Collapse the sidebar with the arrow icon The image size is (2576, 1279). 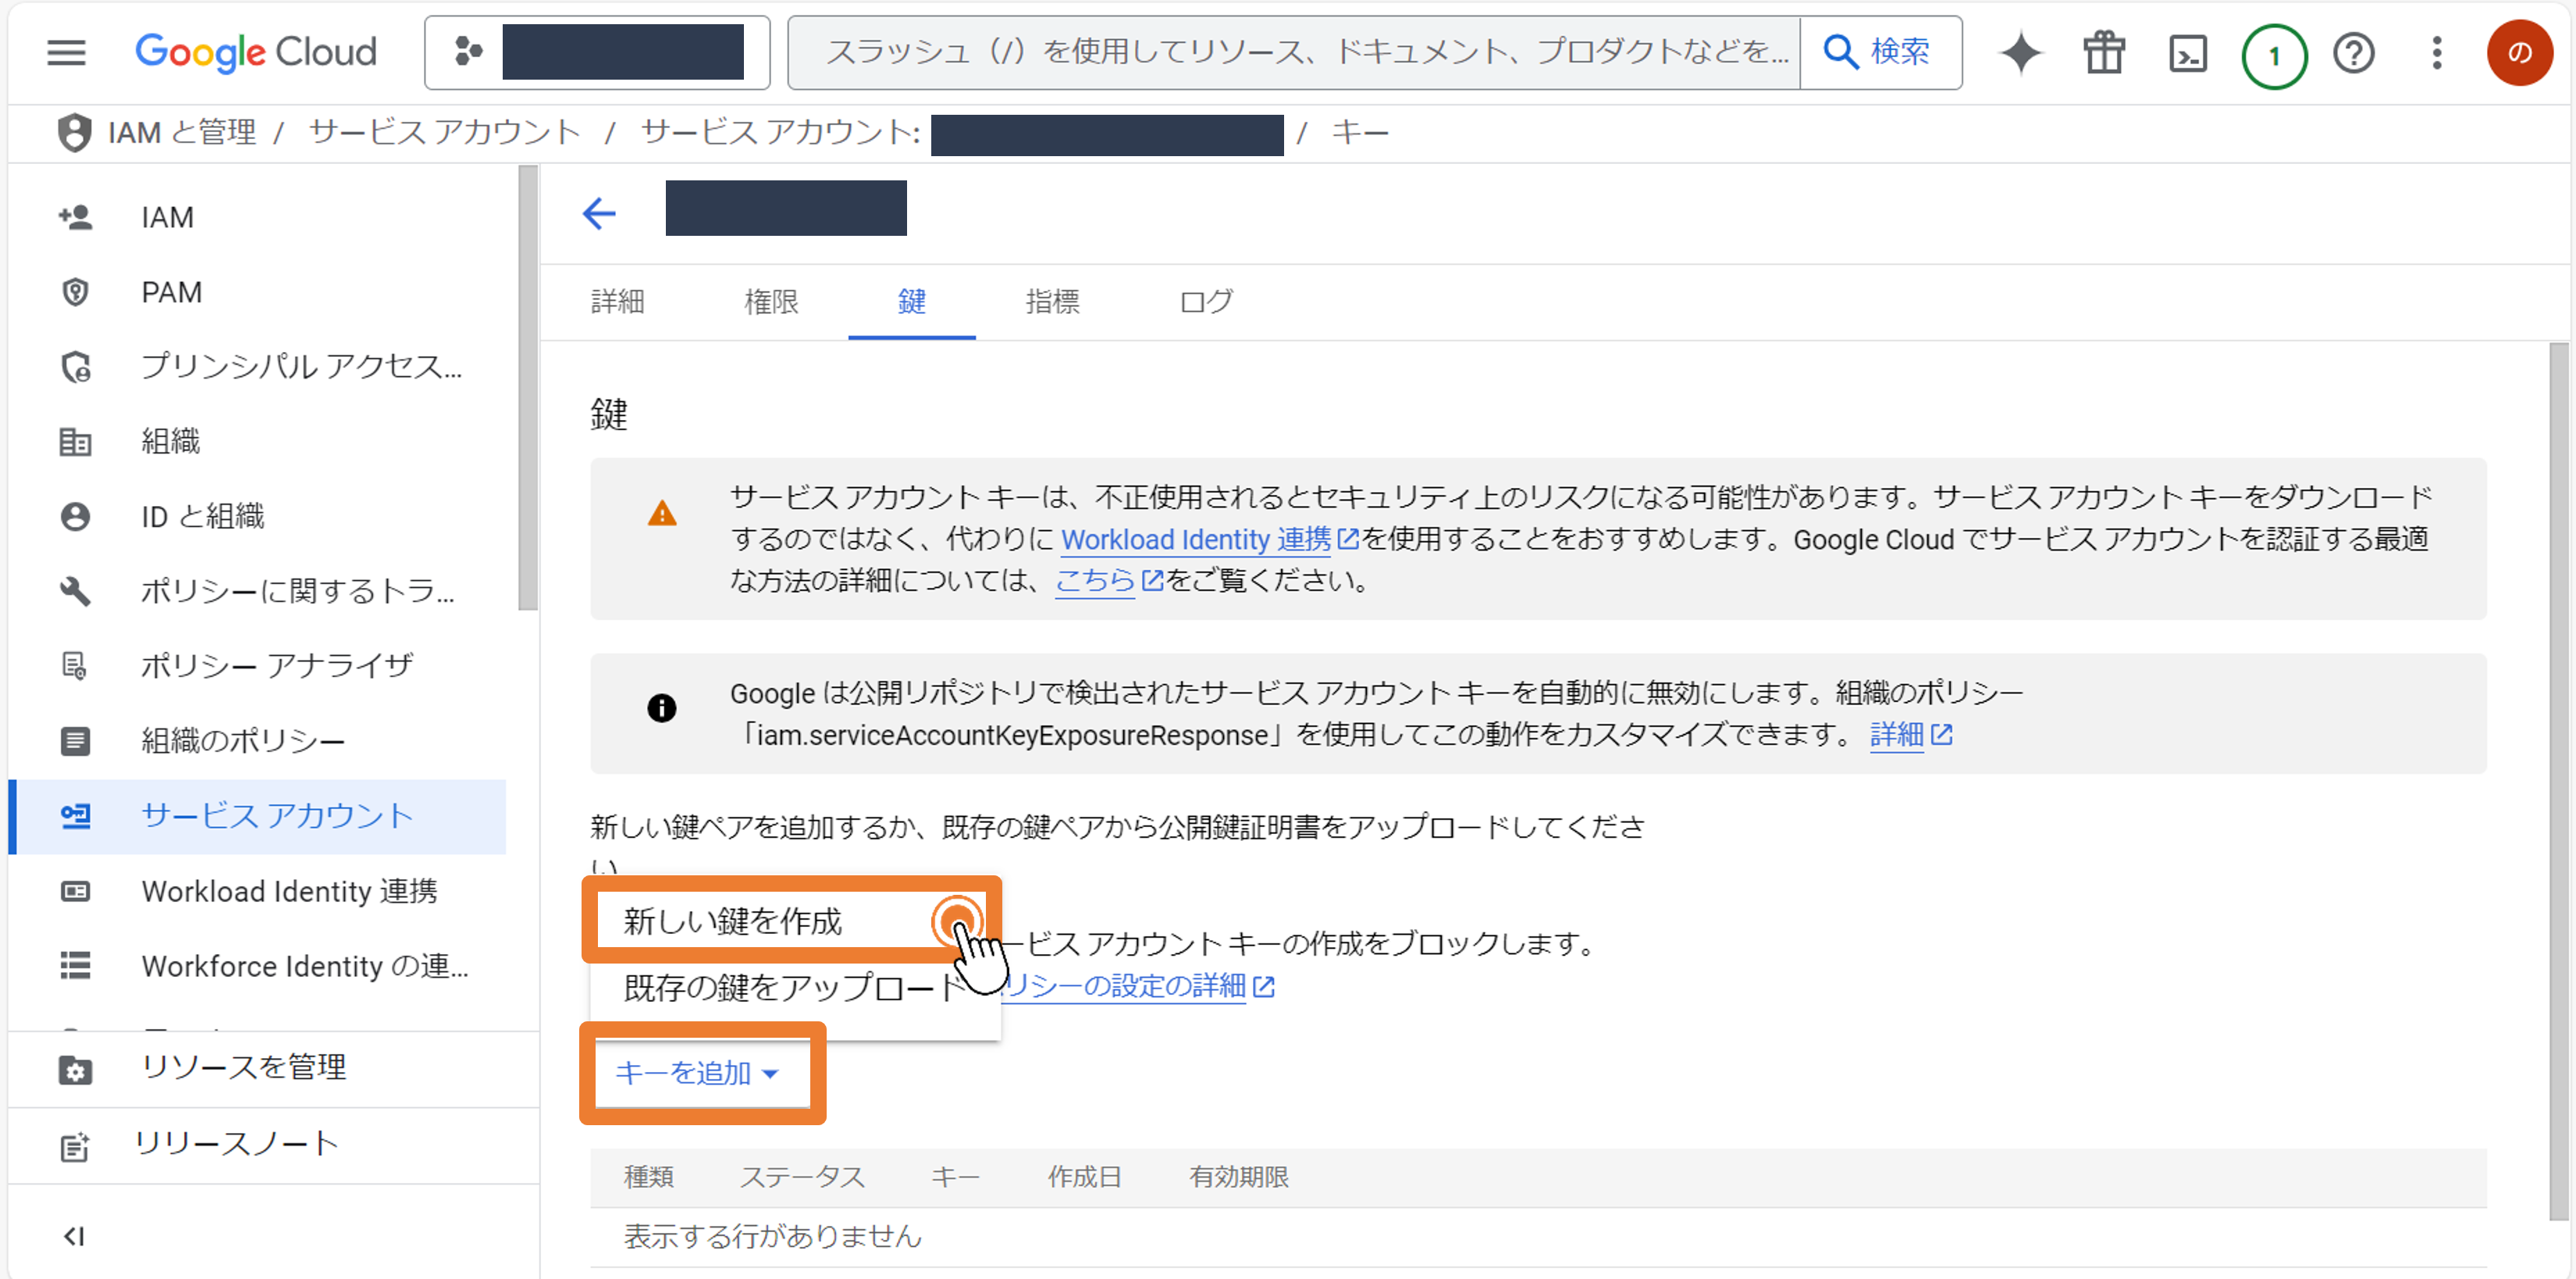pos(74,1236)
